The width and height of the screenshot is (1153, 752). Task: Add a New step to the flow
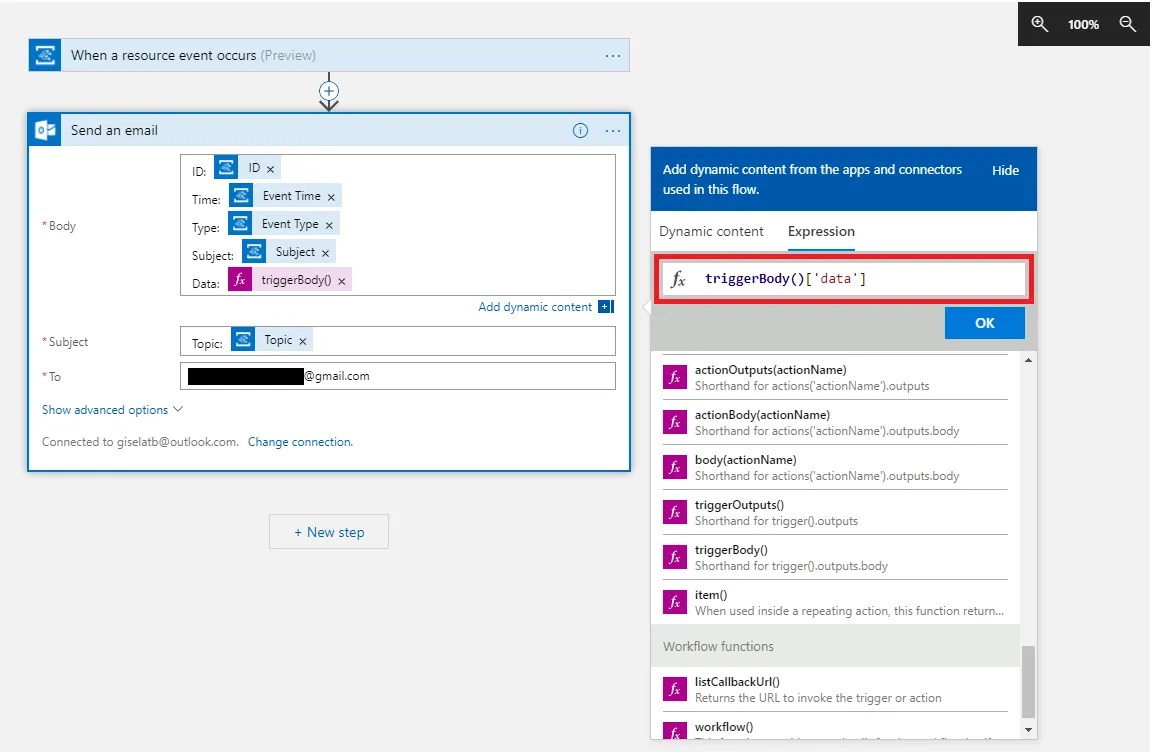329,531
